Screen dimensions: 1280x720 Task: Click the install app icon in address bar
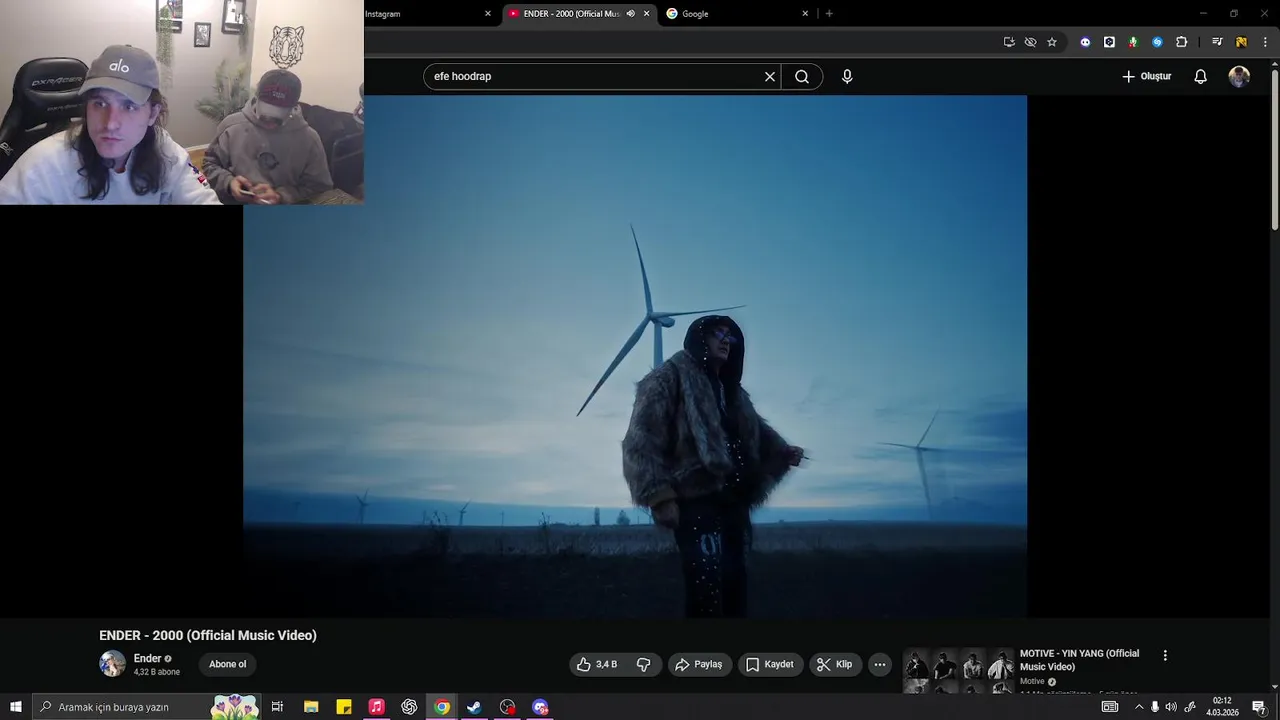pyautogui.click(x=1009, y=42)
